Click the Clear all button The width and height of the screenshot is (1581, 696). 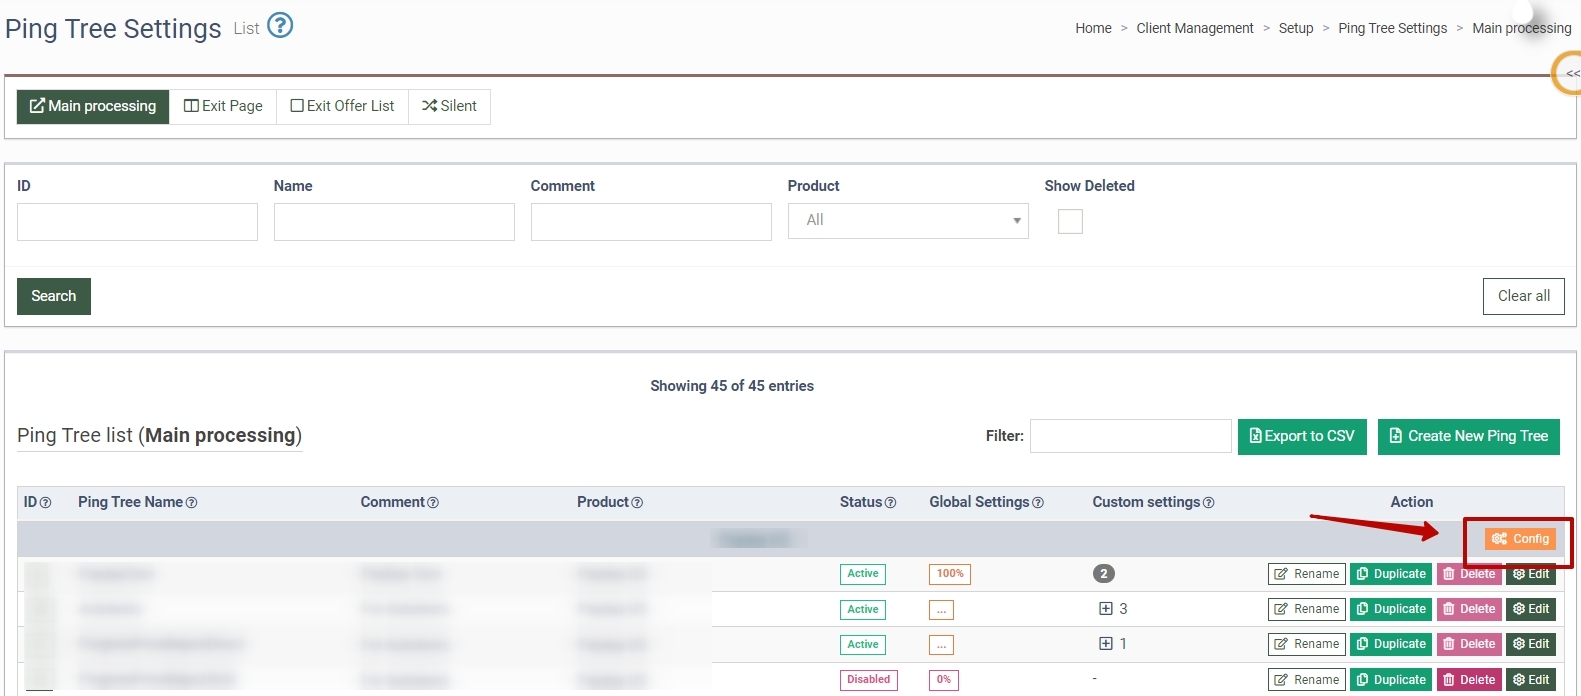point(1524,296)
